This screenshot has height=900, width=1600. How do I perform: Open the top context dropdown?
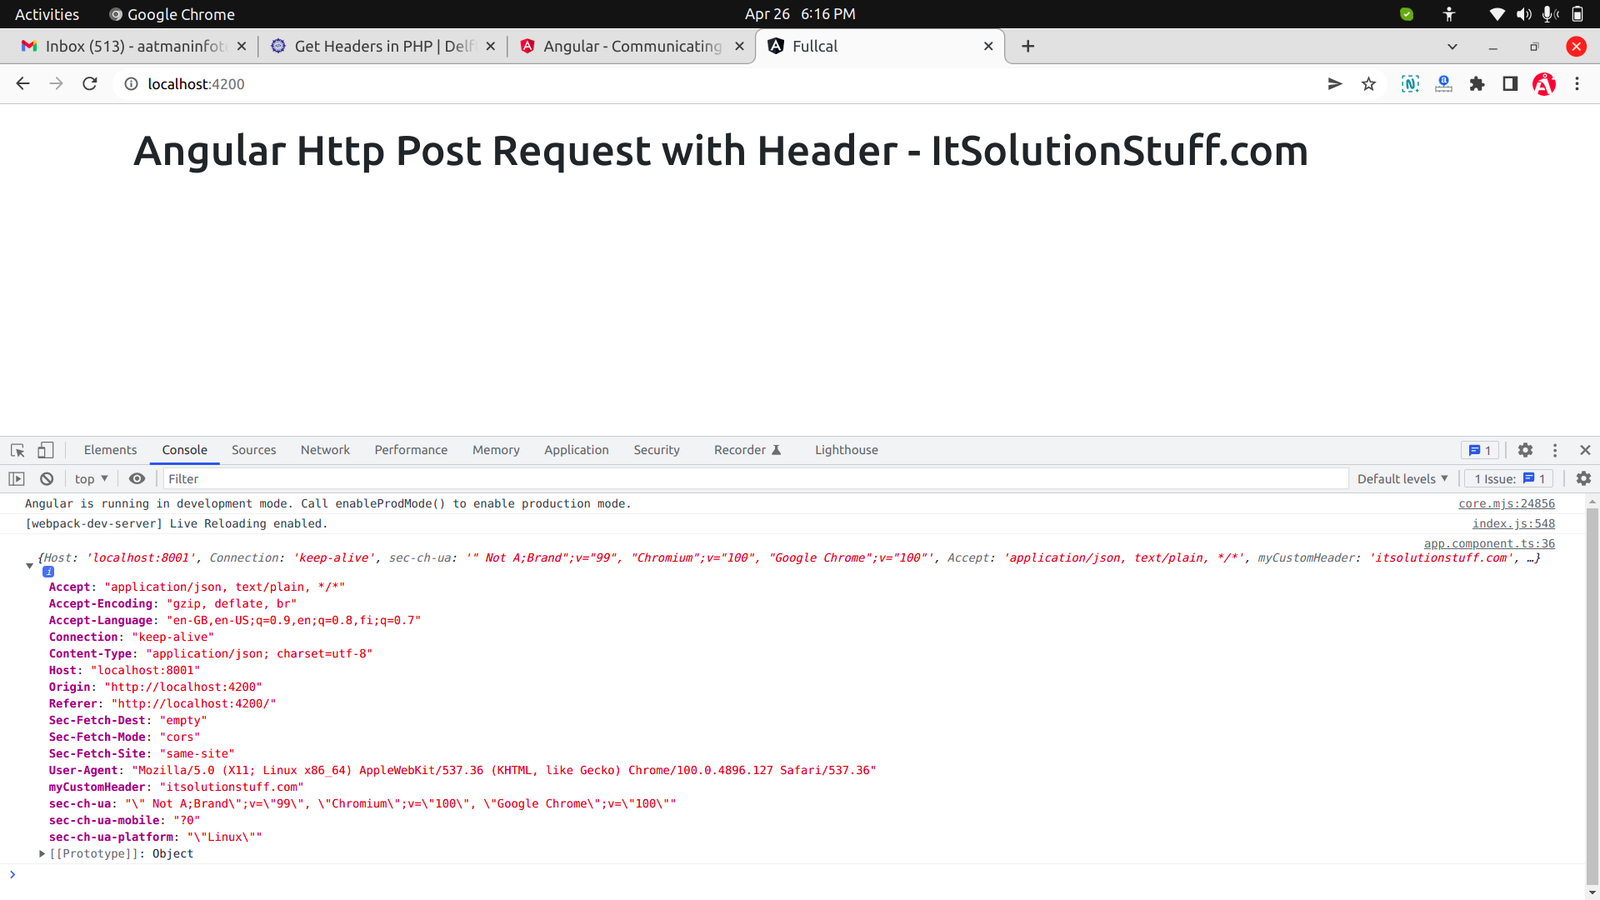tap(91, 479)
